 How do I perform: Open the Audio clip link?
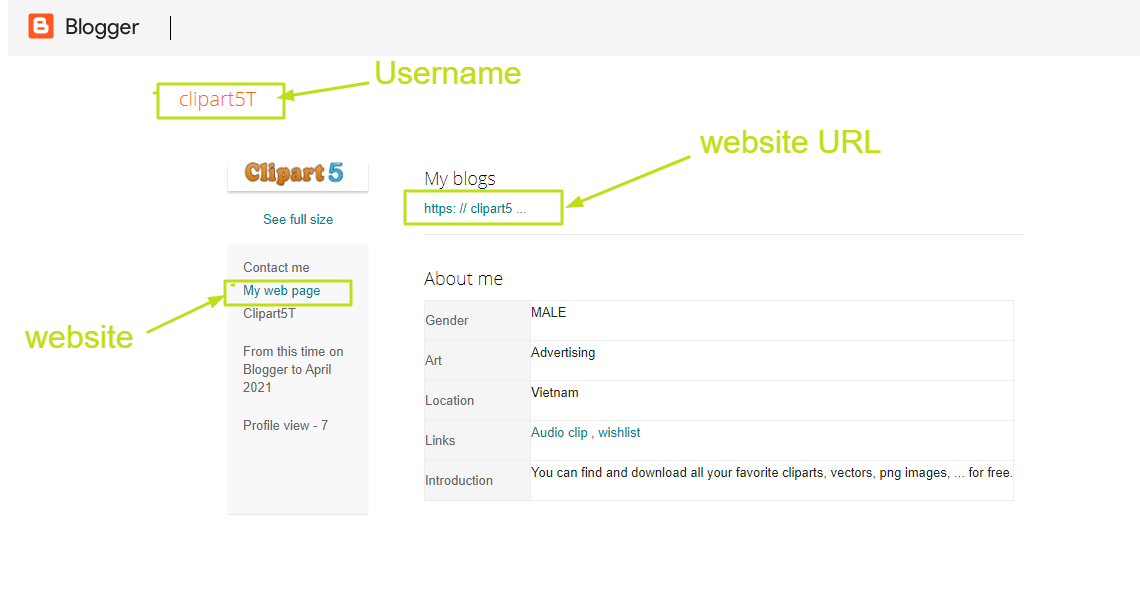click(559, 433)
